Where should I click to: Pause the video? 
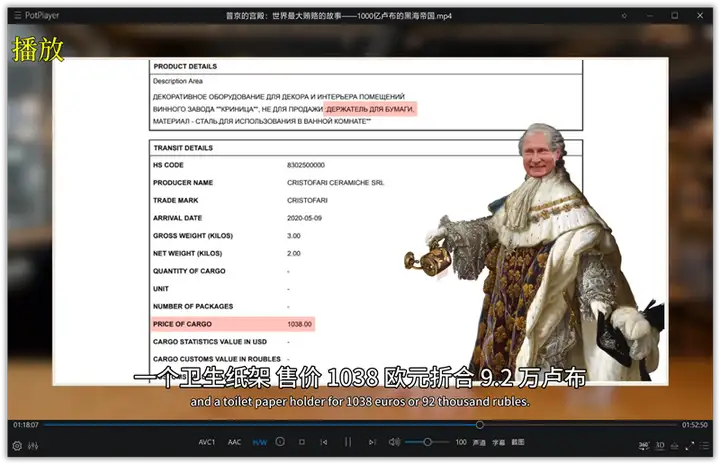pos(348,442)
